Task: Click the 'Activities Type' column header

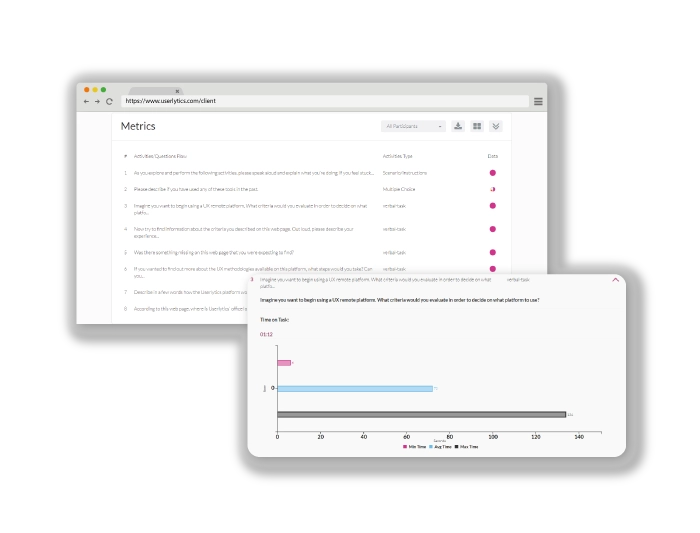Action: tap(397, 156)
